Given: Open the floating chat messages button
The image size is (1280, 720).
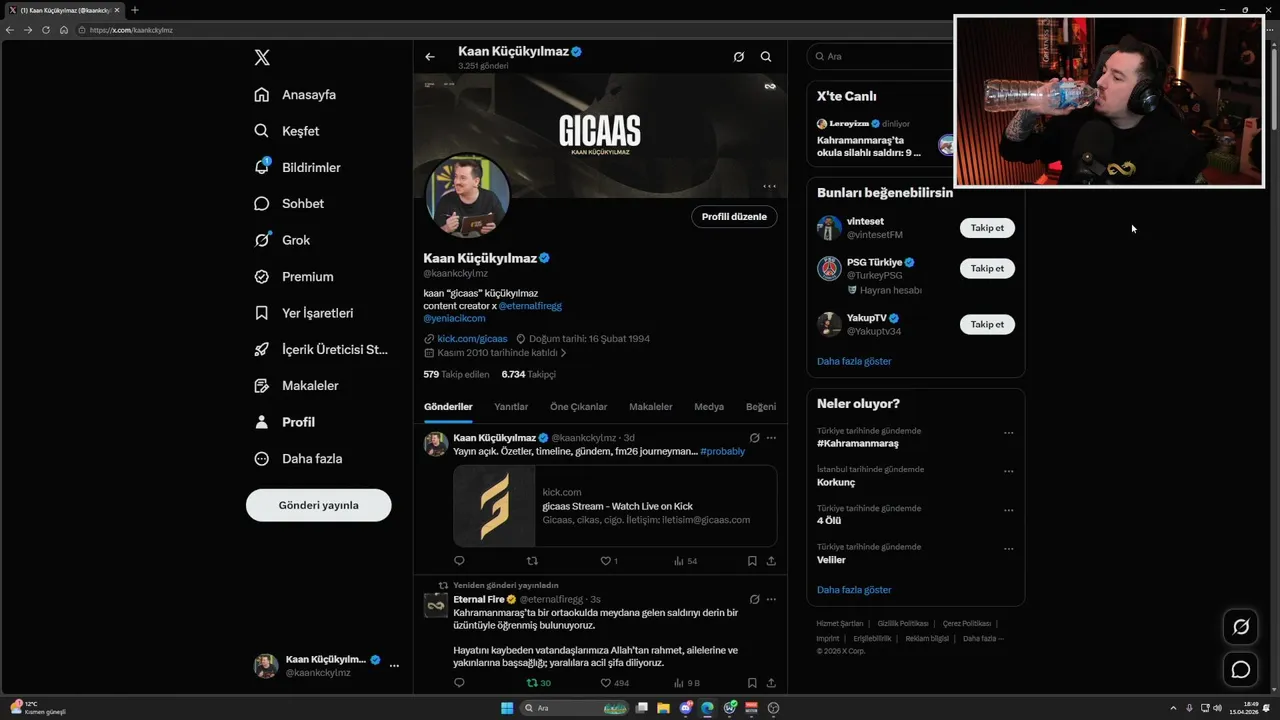Looking at the screenshot, I should (1241, 669).
